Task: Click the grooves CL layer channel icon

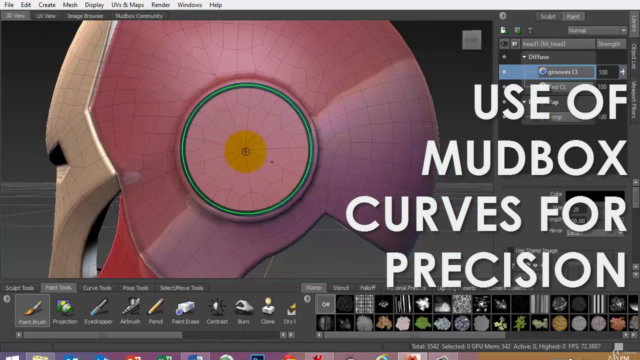Action: tap(543, 71)
